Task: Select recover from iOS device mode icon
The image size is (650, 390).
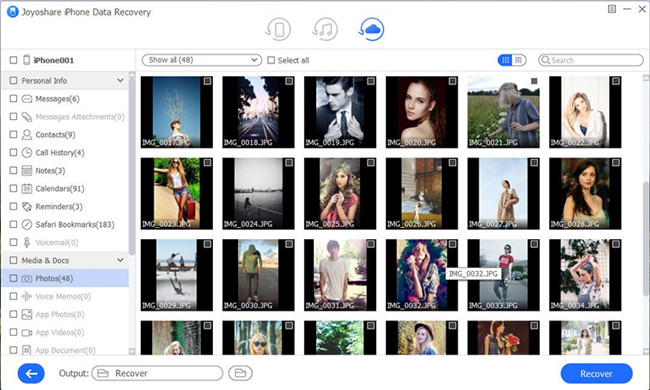Action: [x=278, y=29]
